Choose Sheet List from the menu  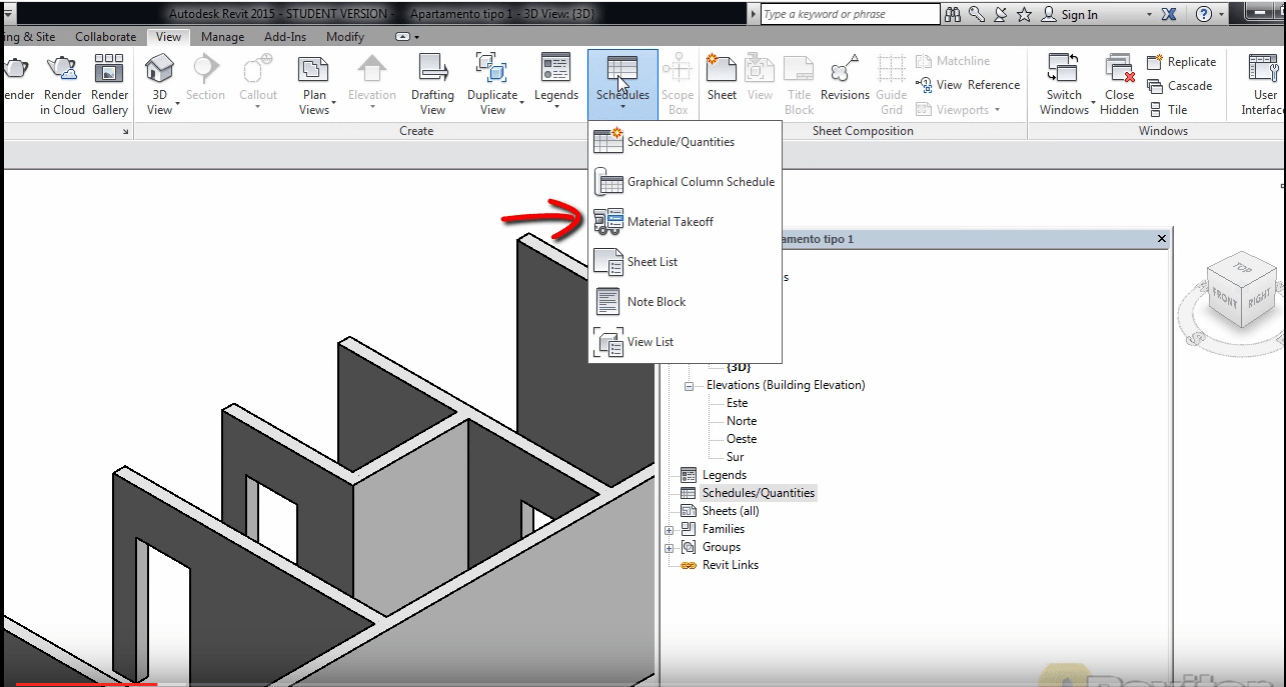(649, 261)
